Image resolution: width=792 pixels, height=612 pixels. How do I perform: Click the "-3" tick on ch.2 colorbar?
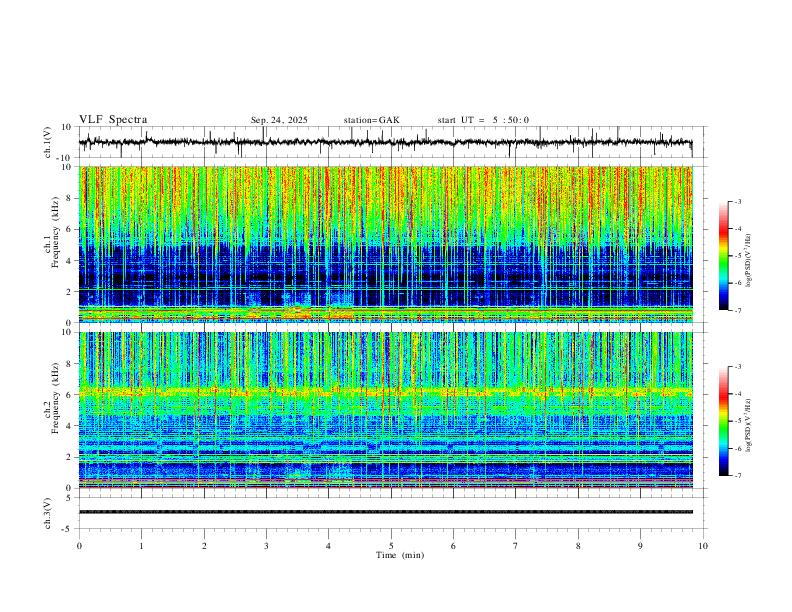pos(738,367)
